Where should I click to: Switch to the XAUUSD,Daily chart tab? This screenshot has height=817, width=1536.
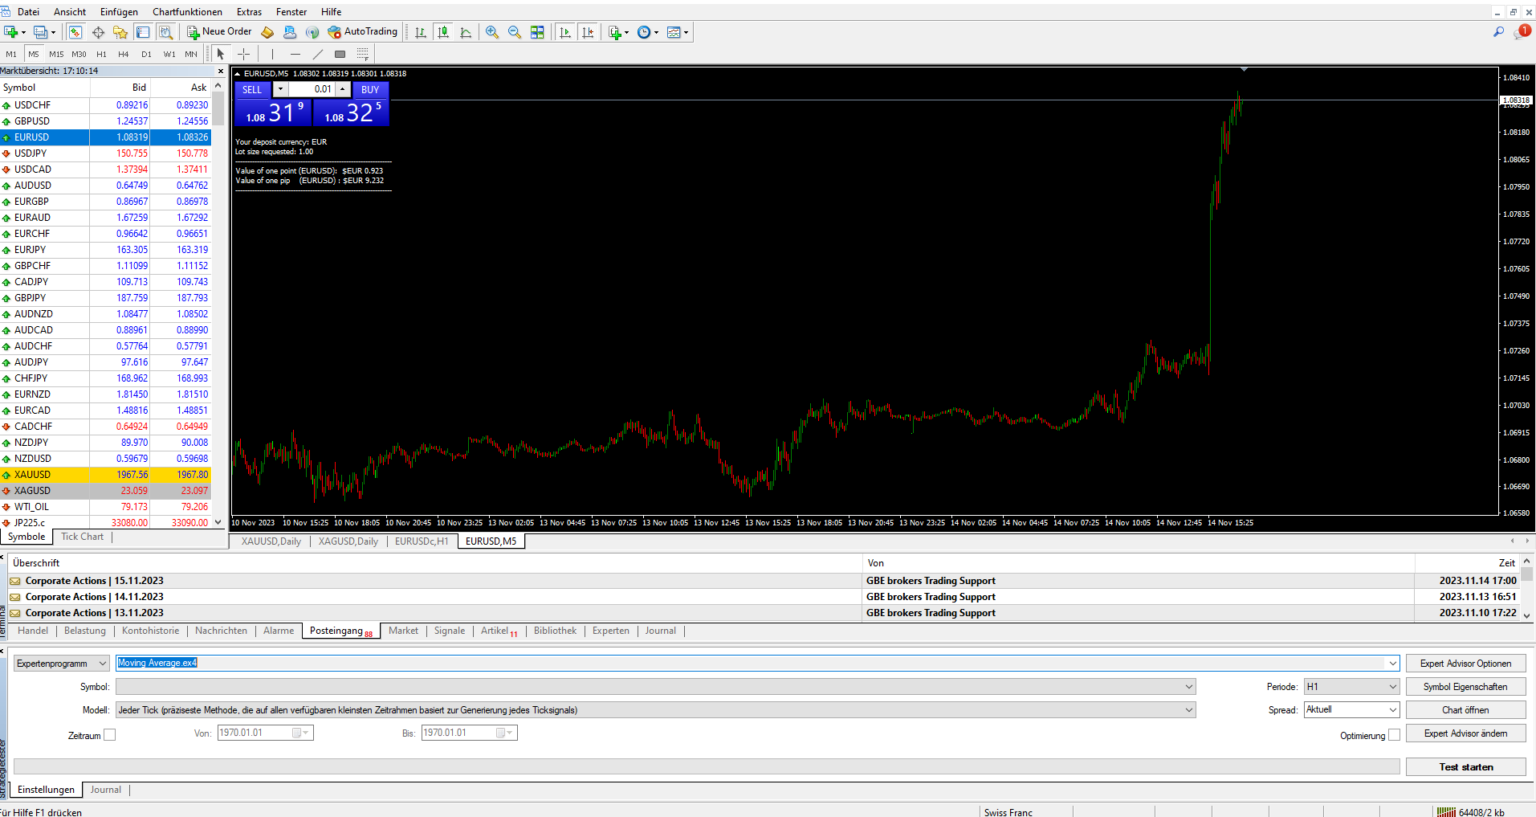pyautogui.click(x=270, y=540)
